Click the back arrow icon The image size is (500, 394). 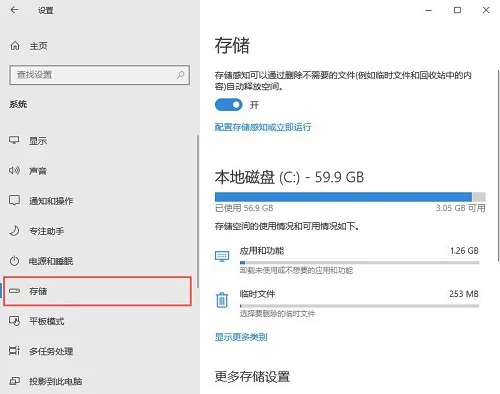[x=14, y=10]
